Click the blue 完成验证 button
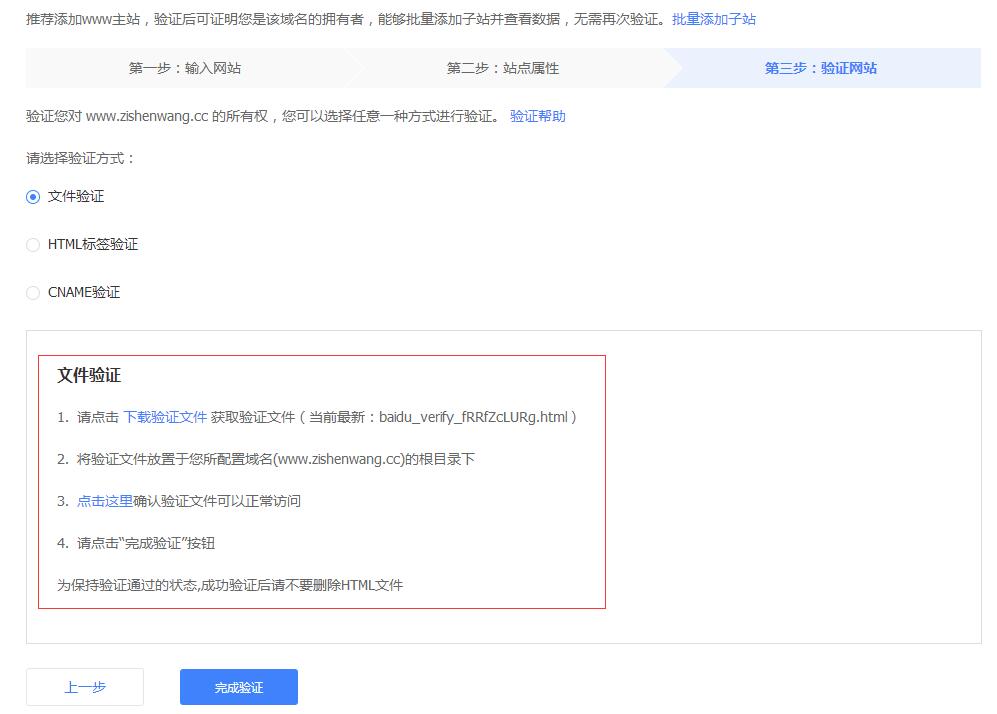Image resolution: width=997 pixels, height=714 pixels. coord(238,686)
